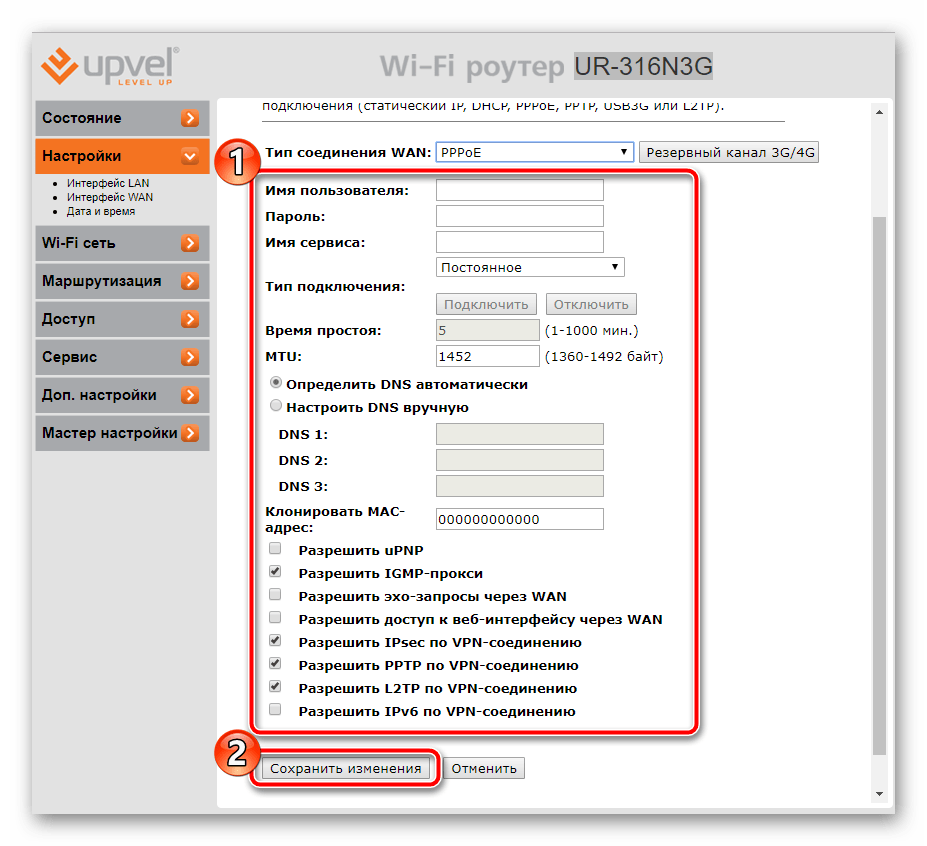Collapse the Настройки menu section
This screenshot has width=927, height=846.
click(122, 156)
